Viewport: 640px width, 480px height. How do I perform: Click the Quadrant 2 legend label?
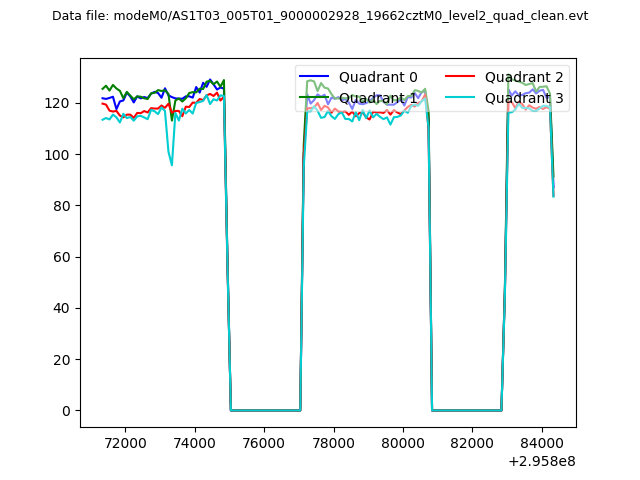524,77
